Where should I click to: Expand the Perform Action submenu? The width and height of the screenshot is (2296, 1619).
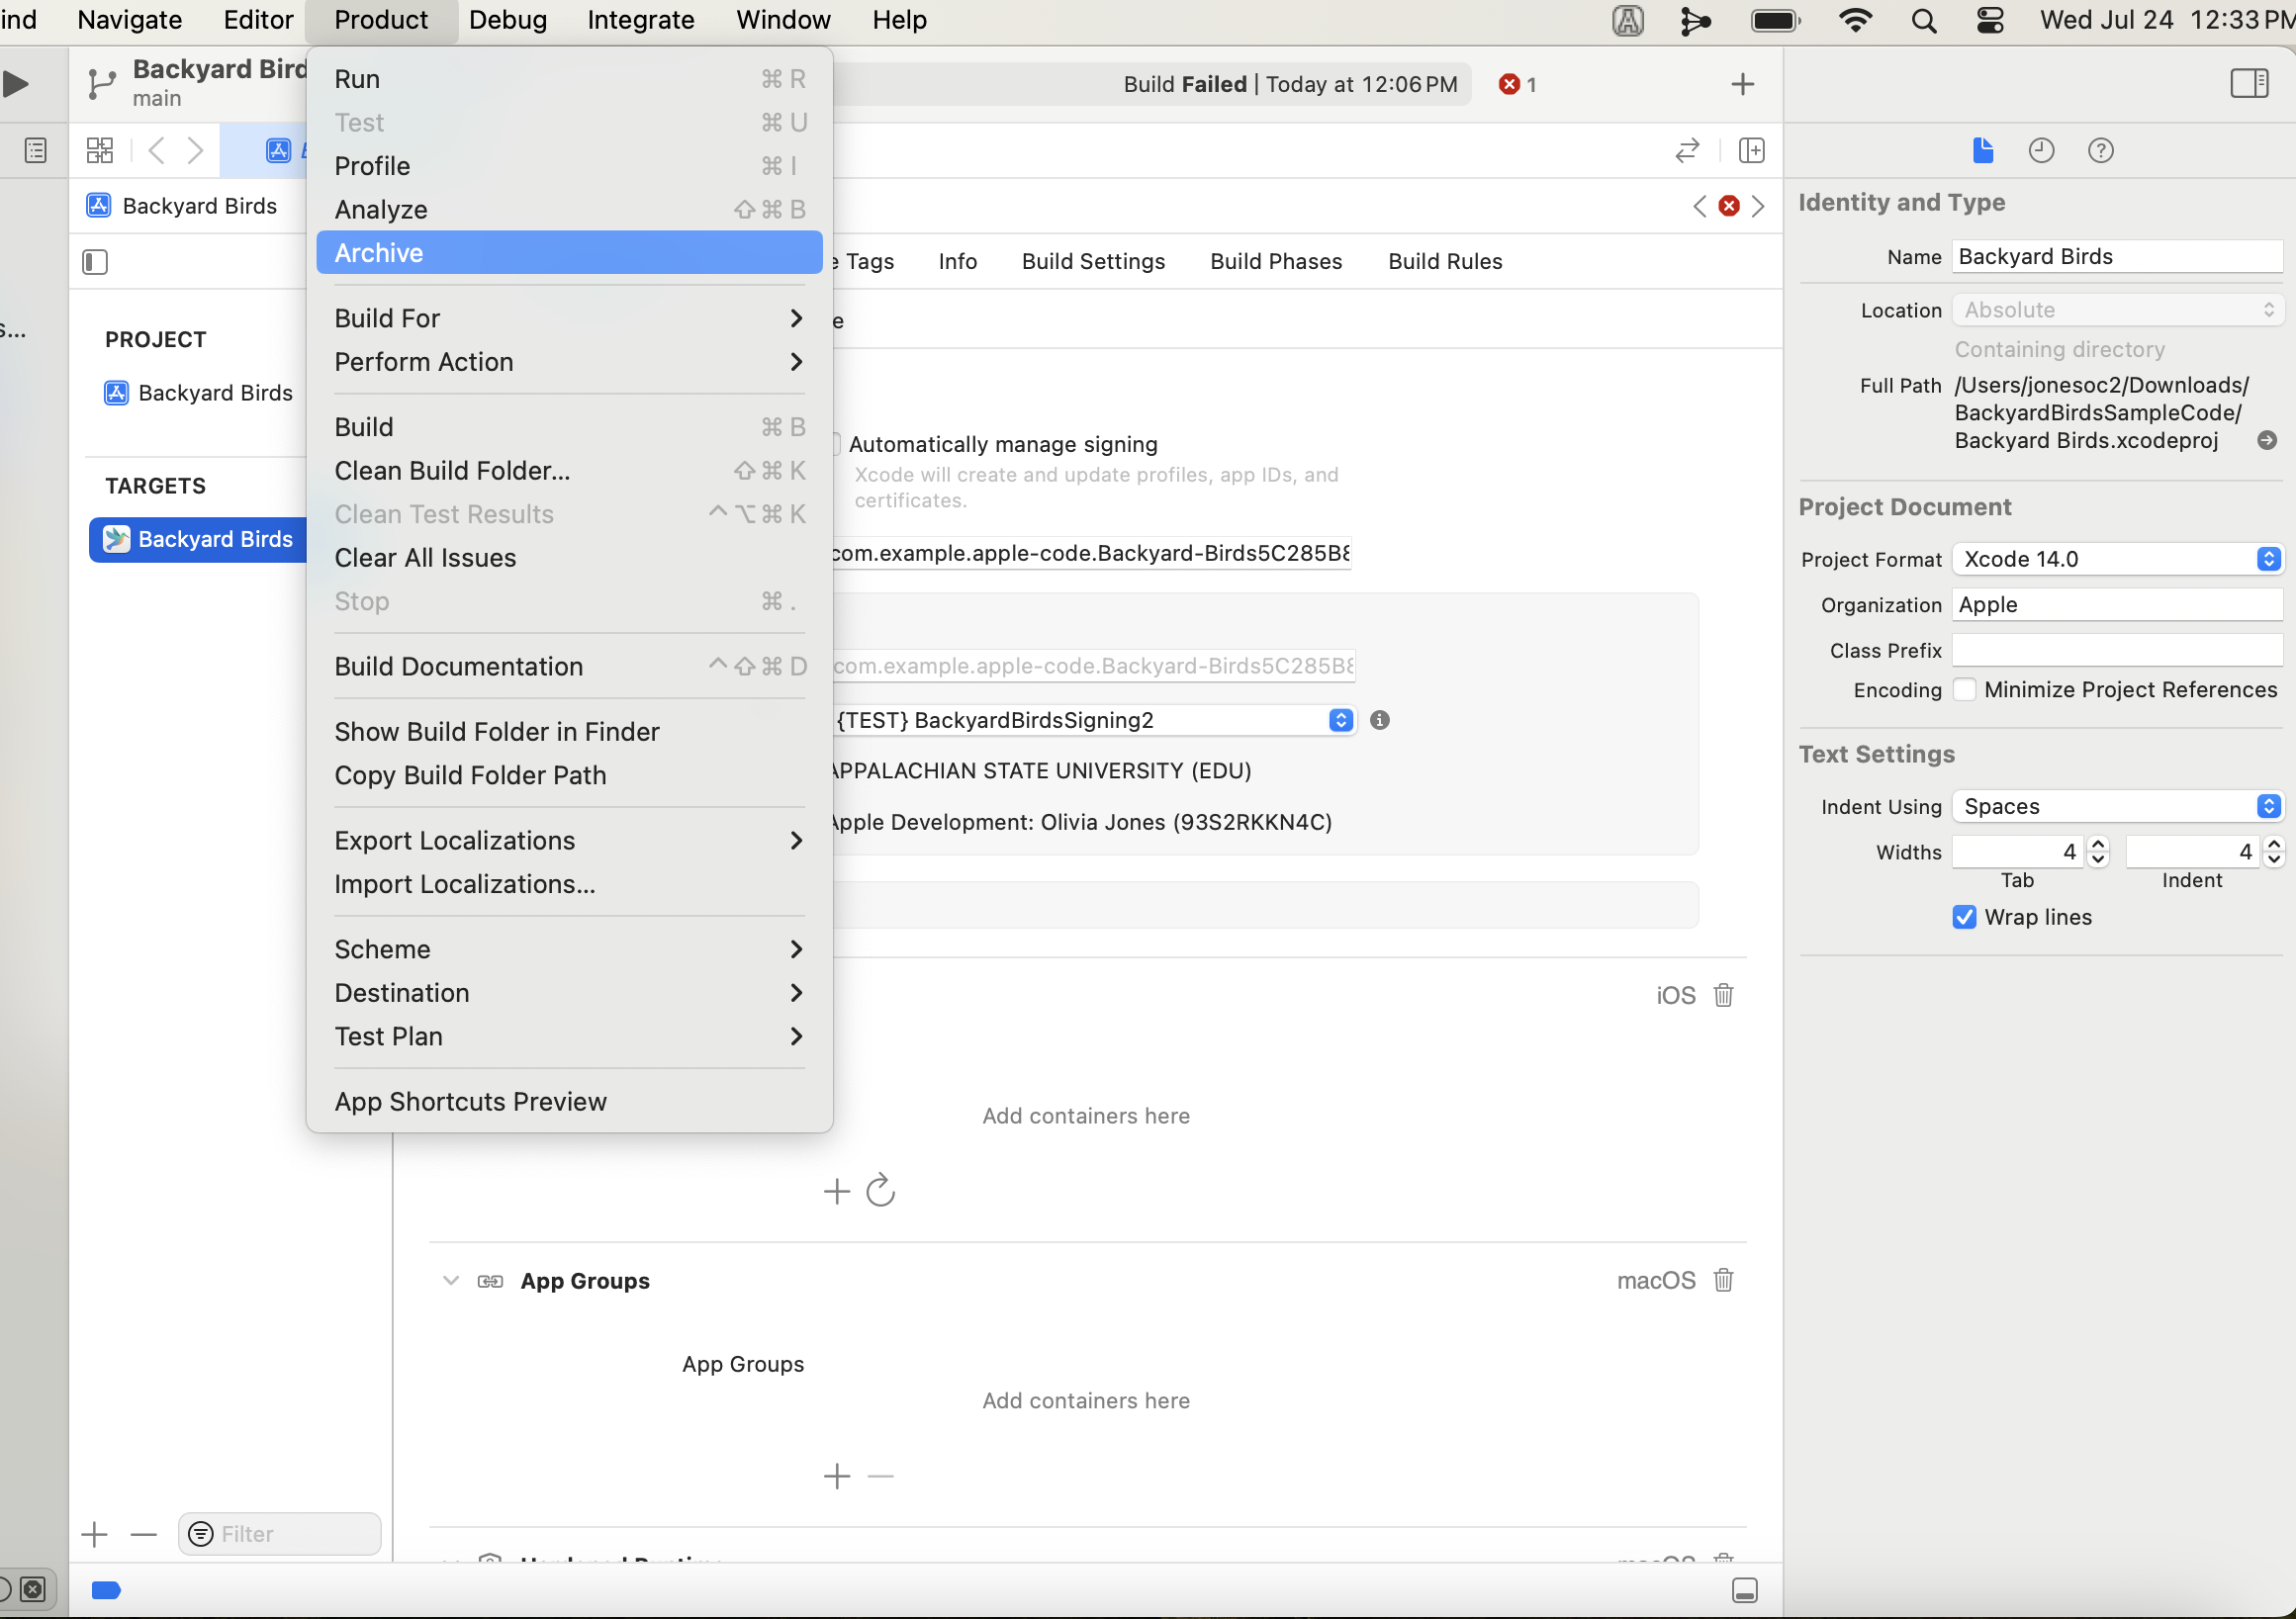click(x=569, y=362)
